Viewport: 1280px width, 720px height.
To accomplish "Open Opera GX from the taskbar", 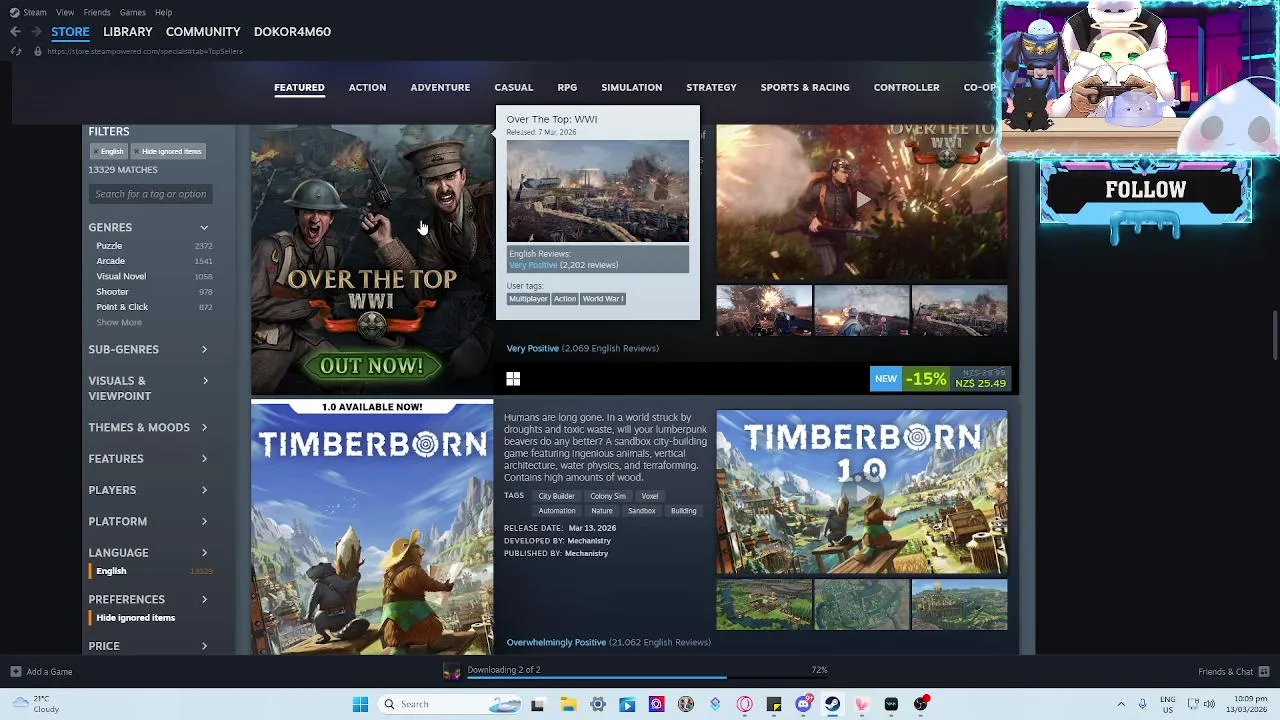I will 744,704.
